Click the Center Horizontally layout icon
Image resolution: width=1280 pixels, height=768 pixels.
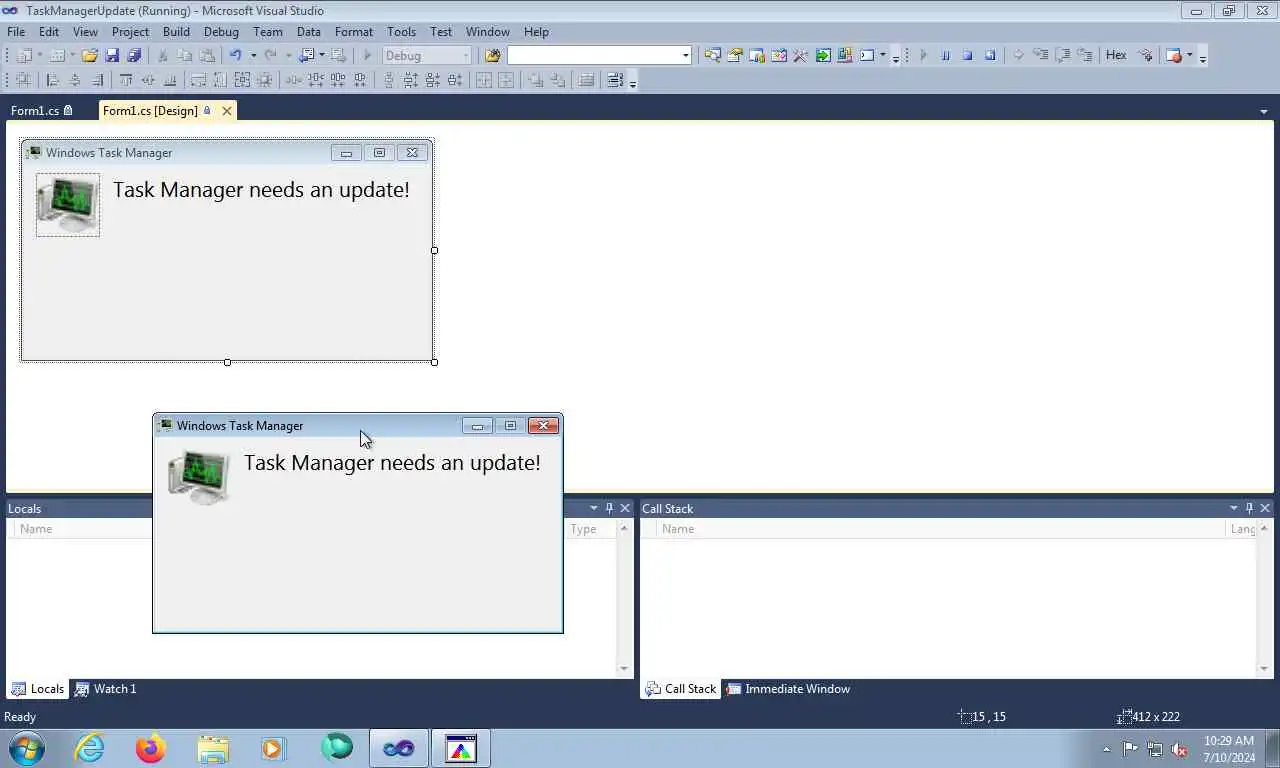pos(484,80)
